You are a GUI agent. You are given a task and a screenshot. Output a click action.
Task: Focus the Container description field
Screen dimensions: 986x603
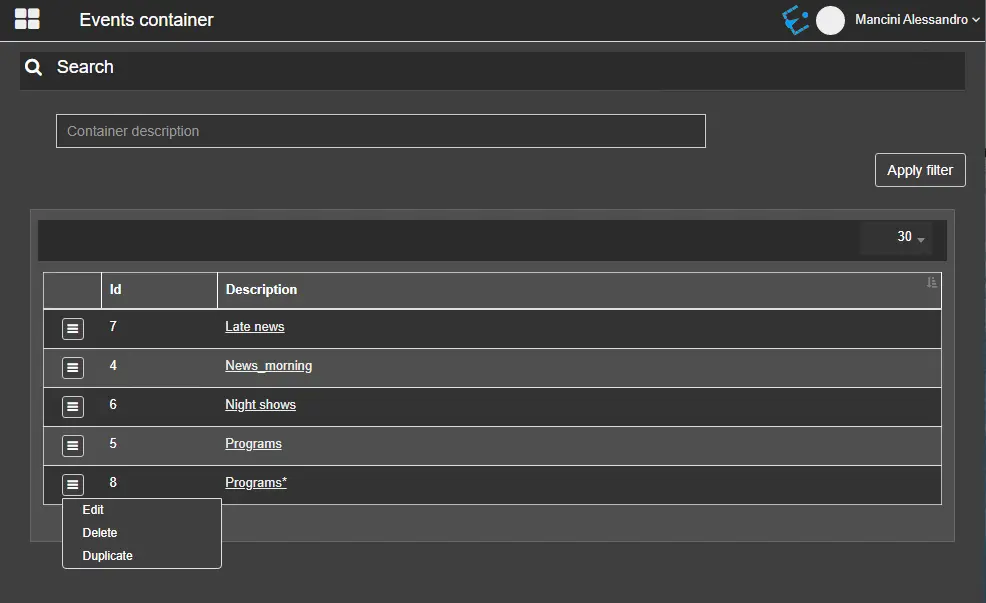(x=380, y=131)
